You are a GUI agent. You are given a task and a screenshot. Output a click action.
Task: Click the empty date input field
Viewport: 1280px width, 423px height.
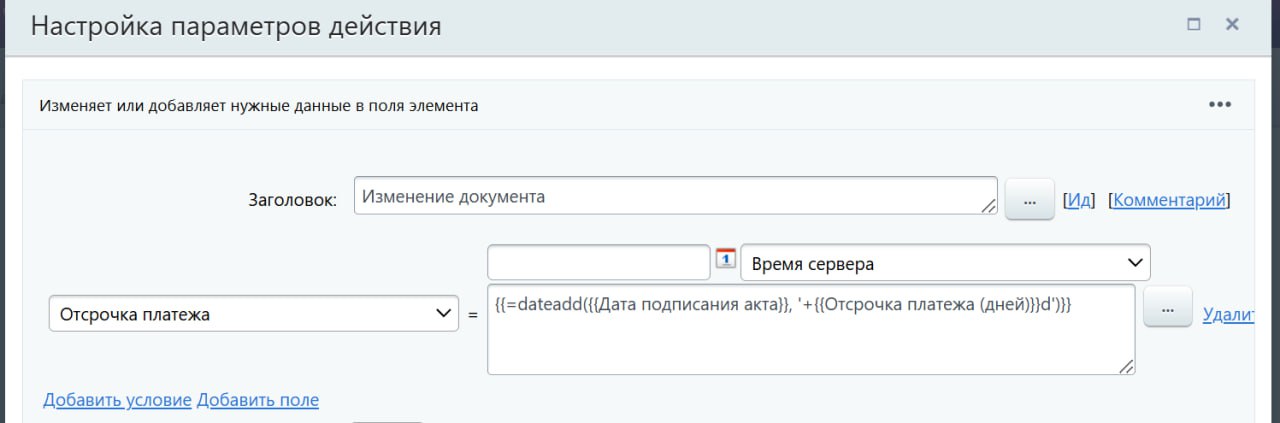[x=598, y=263]
